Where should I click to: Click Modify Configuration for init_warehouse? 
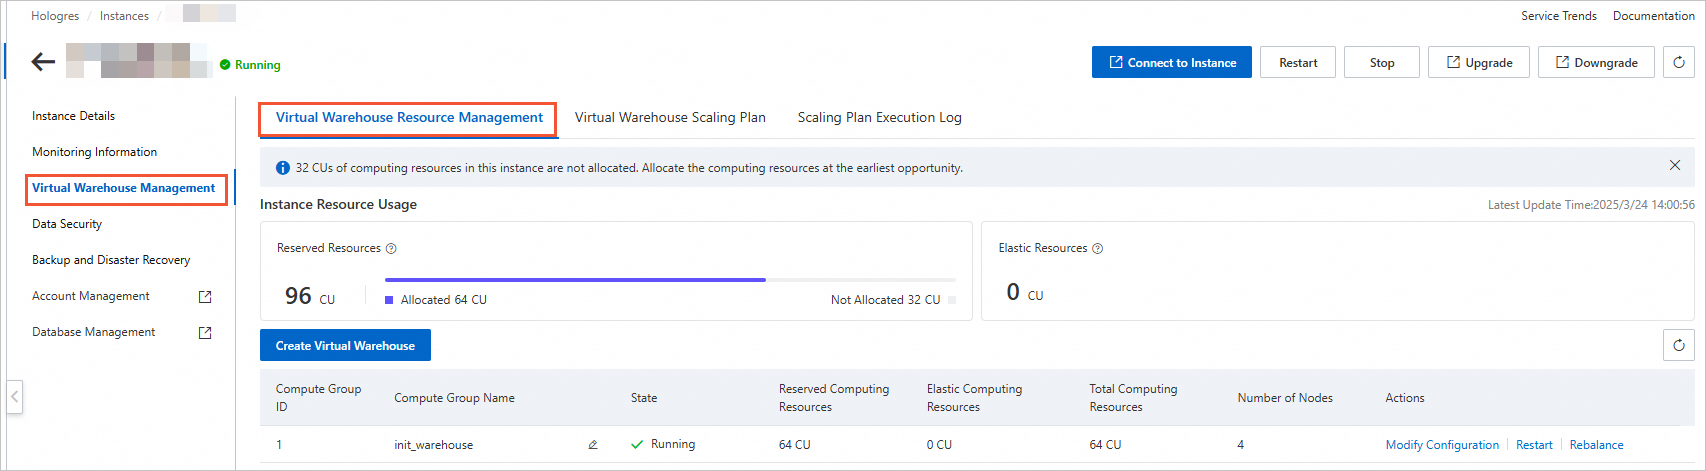[x=1442, y=445]
